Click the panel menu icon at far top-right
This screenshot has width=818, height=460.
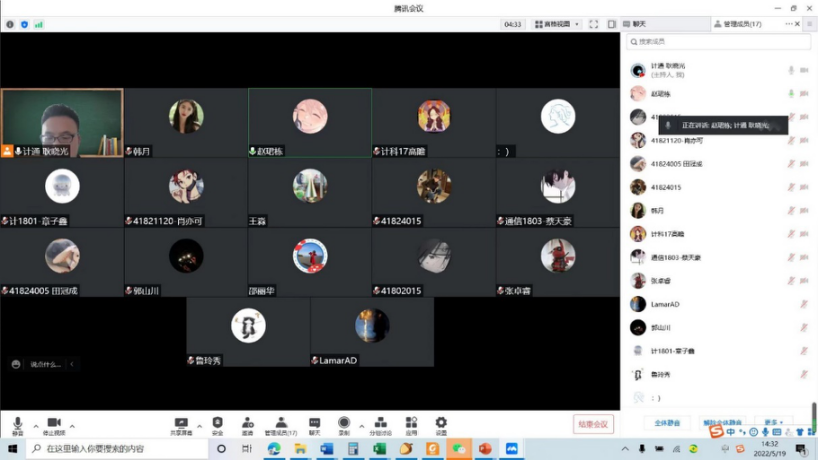pos(810,24)
